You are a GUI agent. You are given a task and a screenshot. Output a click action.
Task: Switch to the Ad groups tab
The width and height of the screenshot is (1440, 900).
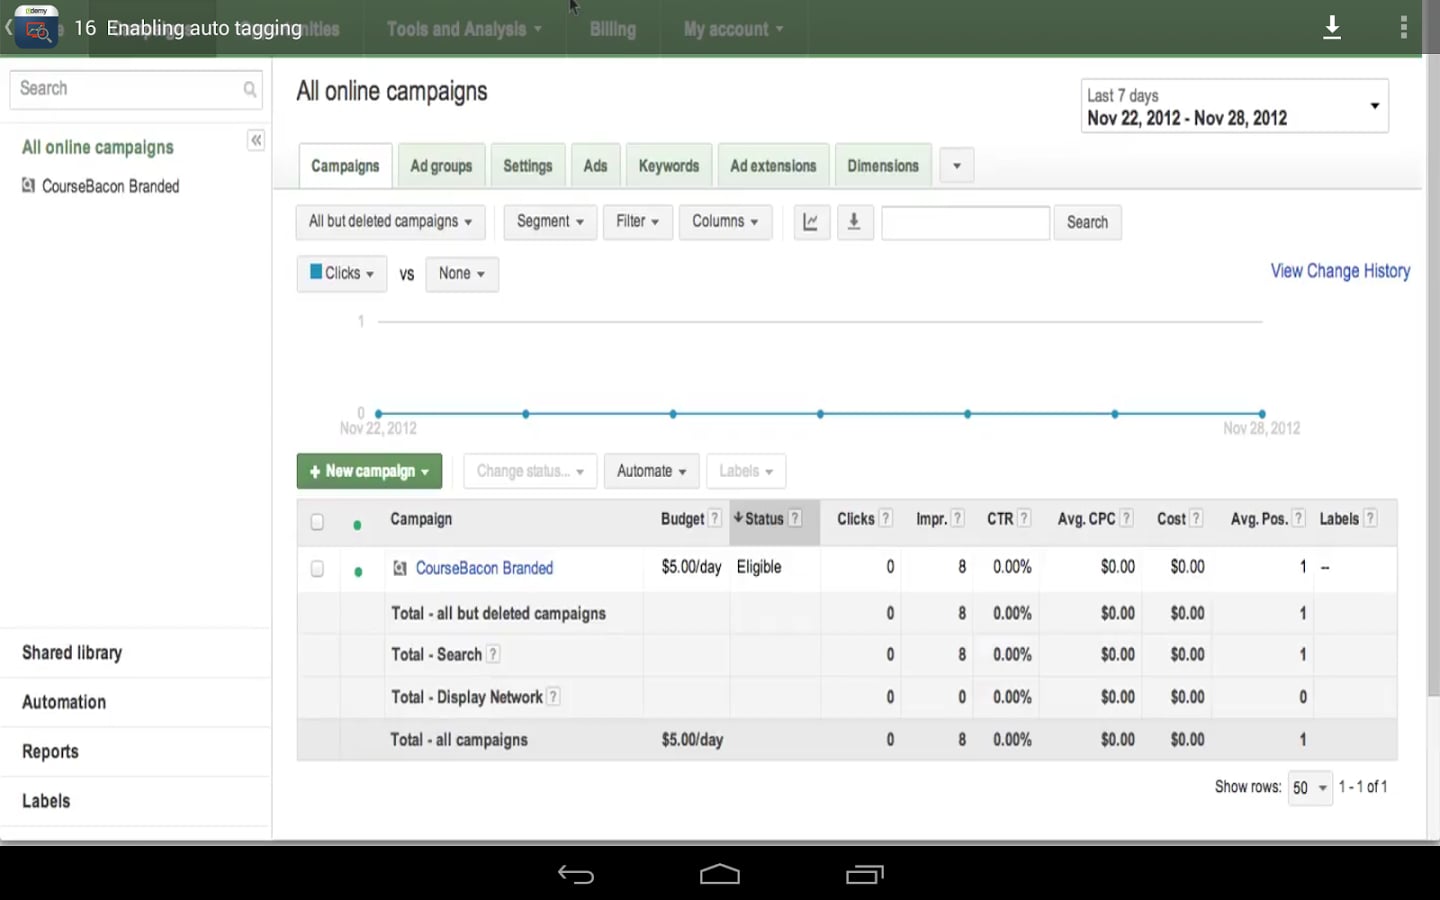tap(441, 166)
